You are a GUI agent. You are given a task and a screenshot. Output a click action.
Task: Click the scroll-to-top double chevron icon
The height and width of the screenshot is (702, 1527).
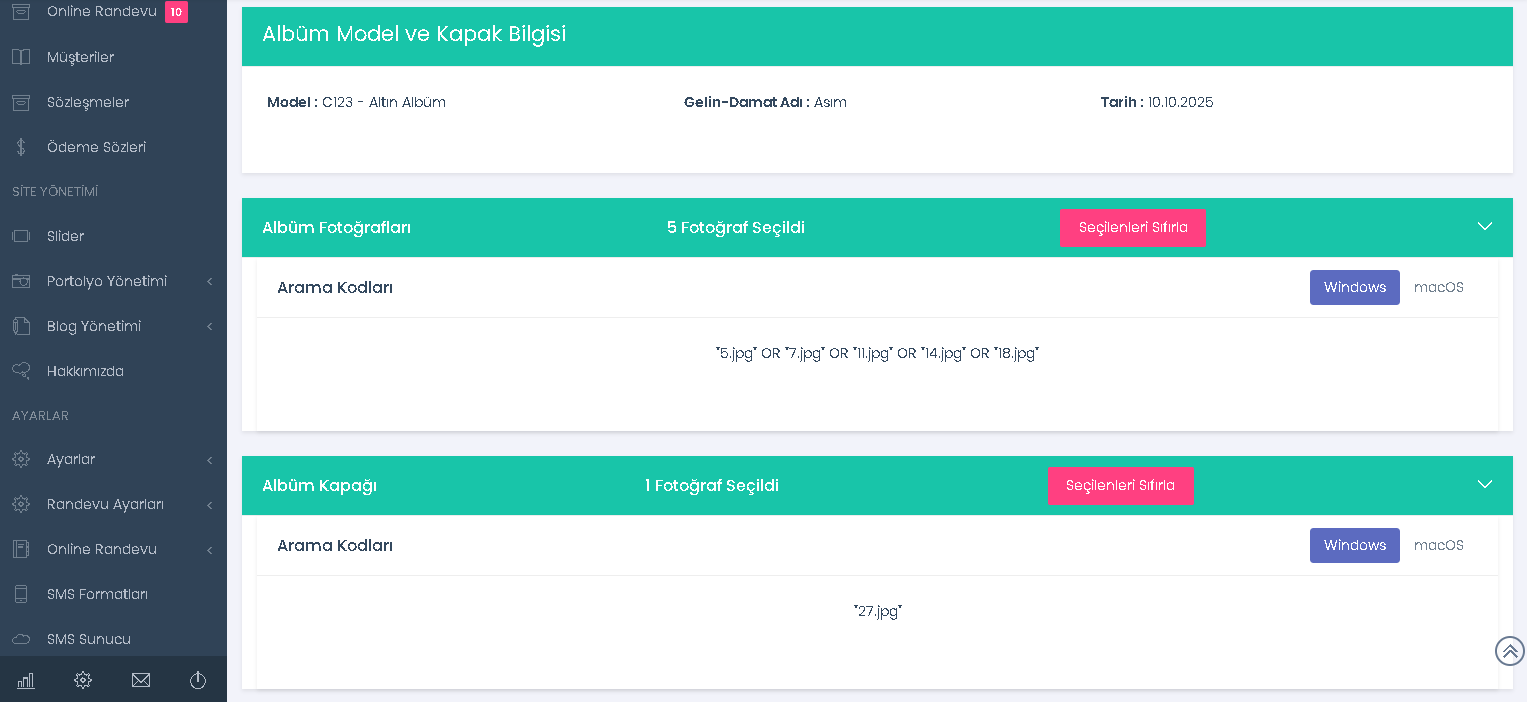click(1509, 651)
